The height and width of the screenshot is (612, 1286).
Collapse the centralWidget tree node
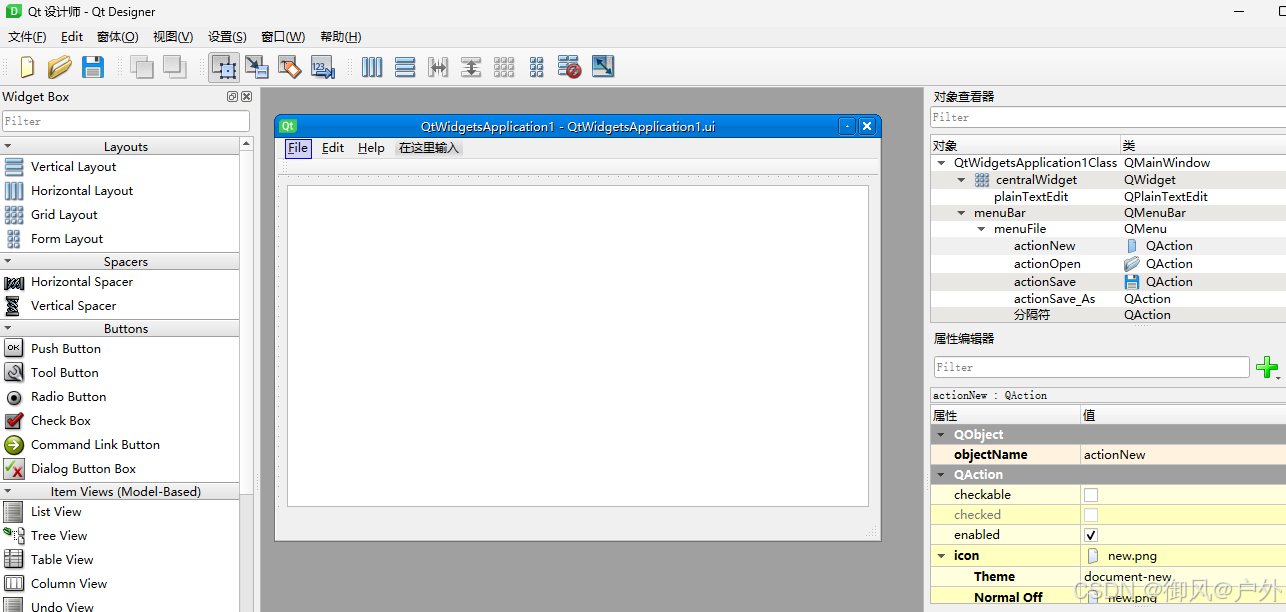click(x=961, y=180)
